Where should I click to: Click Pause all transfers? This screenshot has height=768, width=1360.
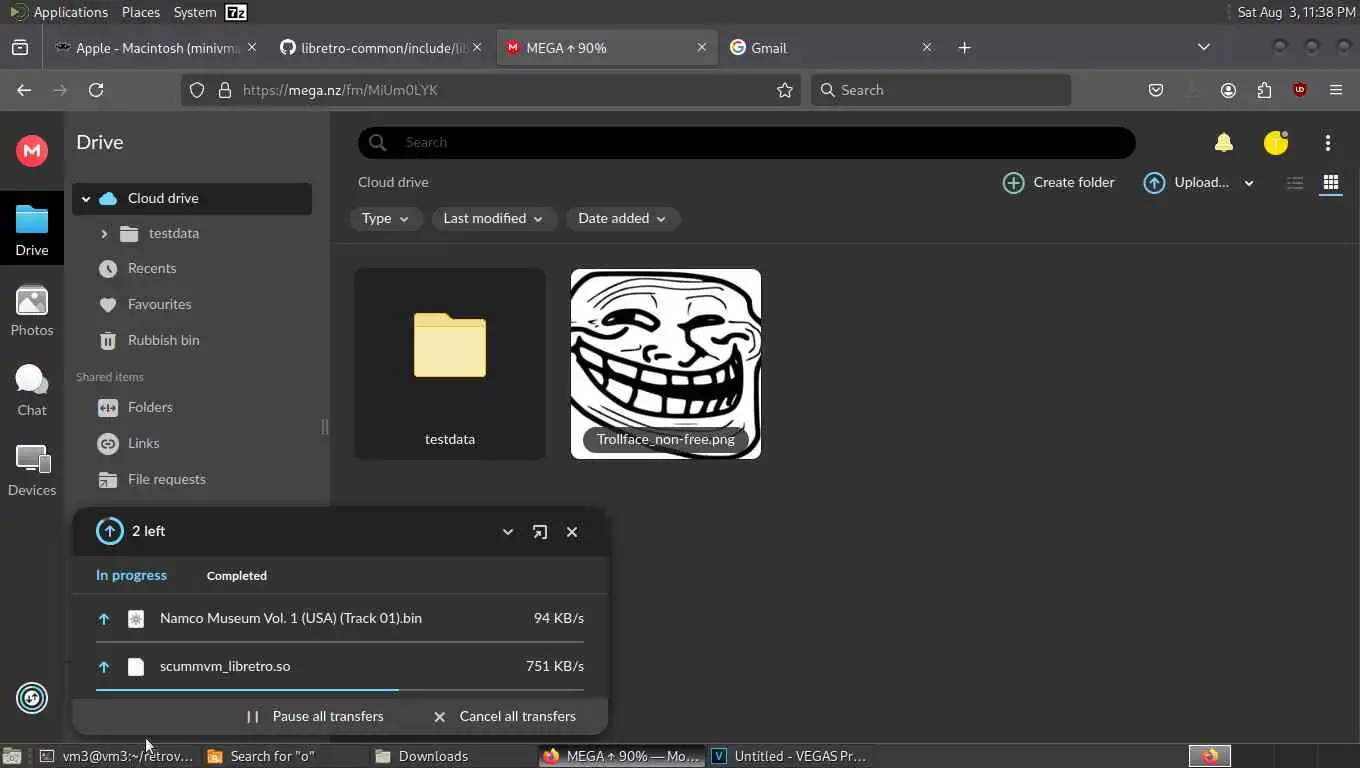tap(315, 716)
